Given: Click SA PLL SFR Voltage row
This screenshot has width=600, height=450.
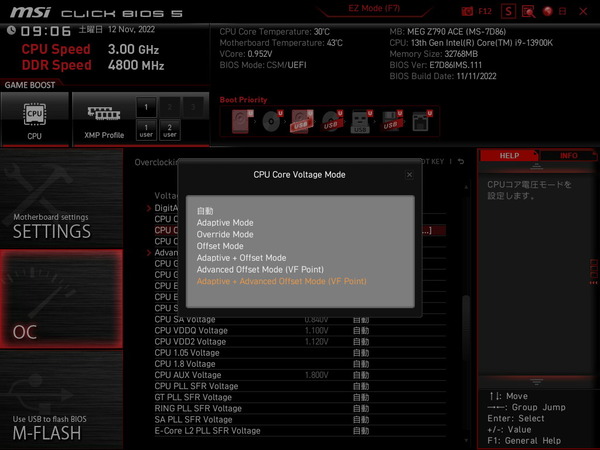Looking at the screenshot, I should pyautogui.click(x=300, y=420).
